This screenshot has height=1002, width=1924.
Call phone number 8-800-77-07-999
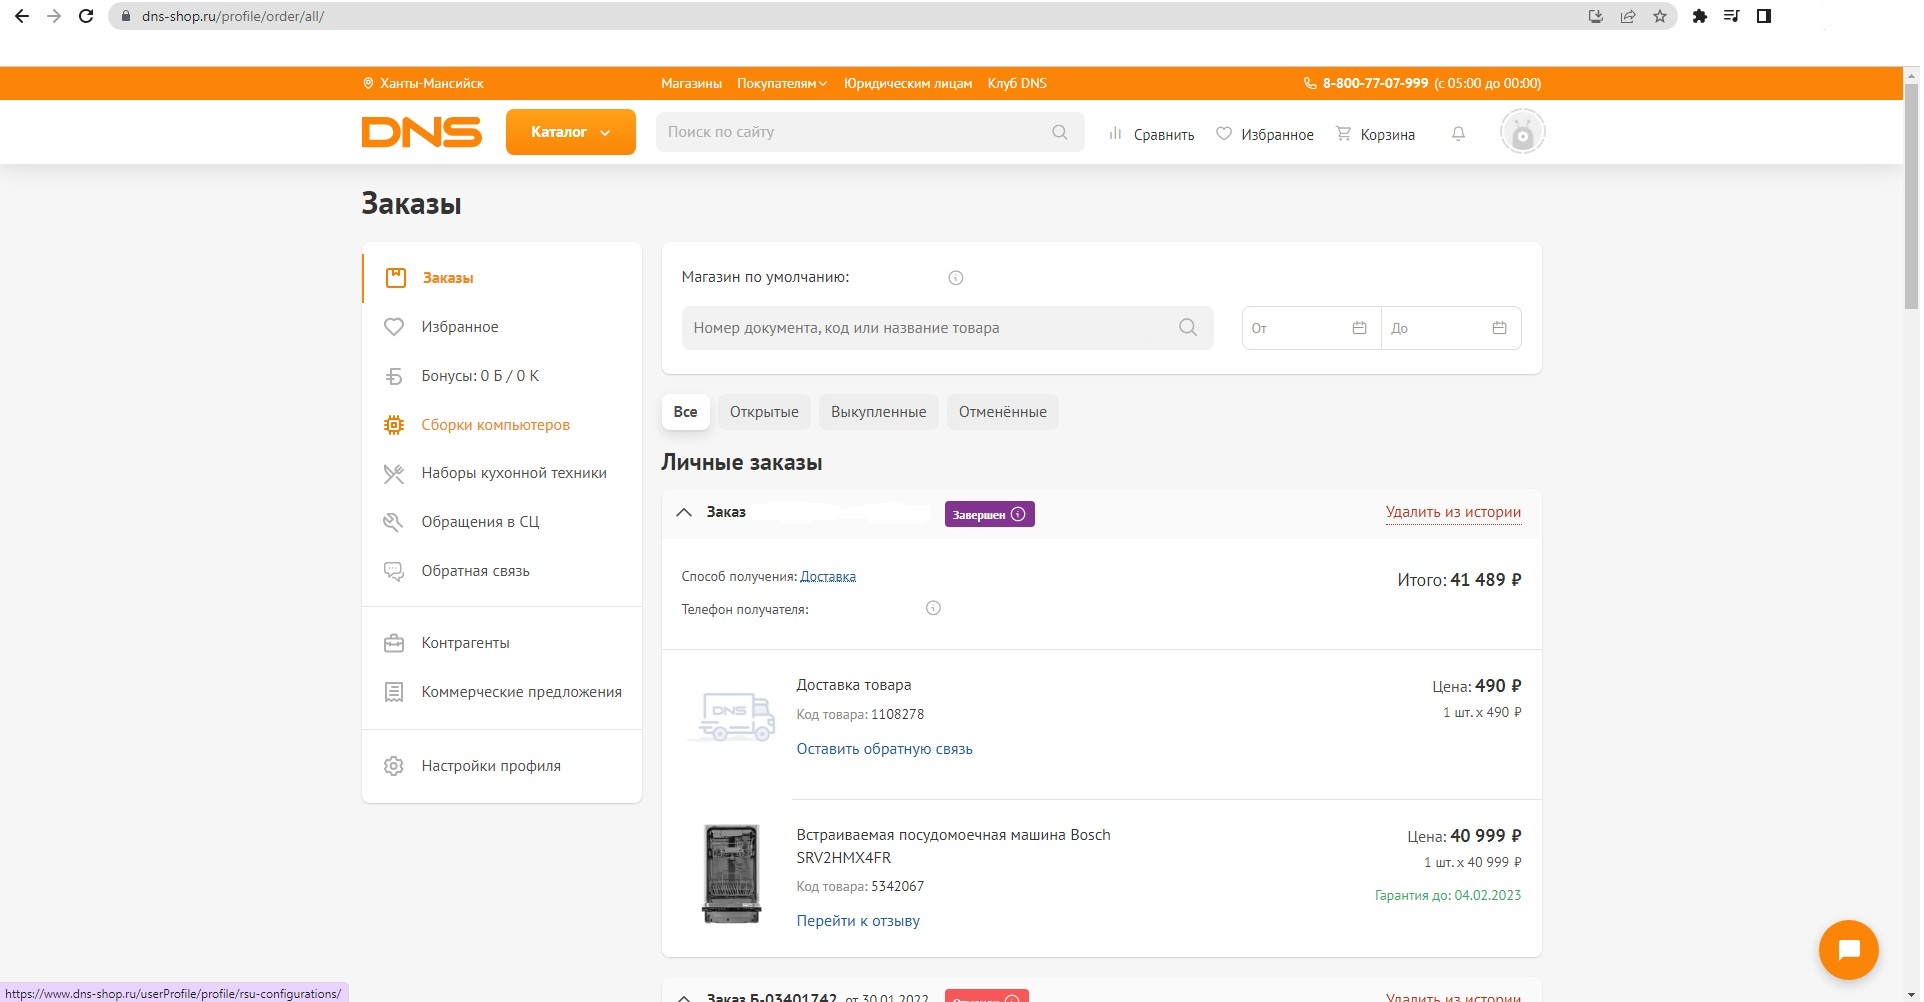[1374, 83]
